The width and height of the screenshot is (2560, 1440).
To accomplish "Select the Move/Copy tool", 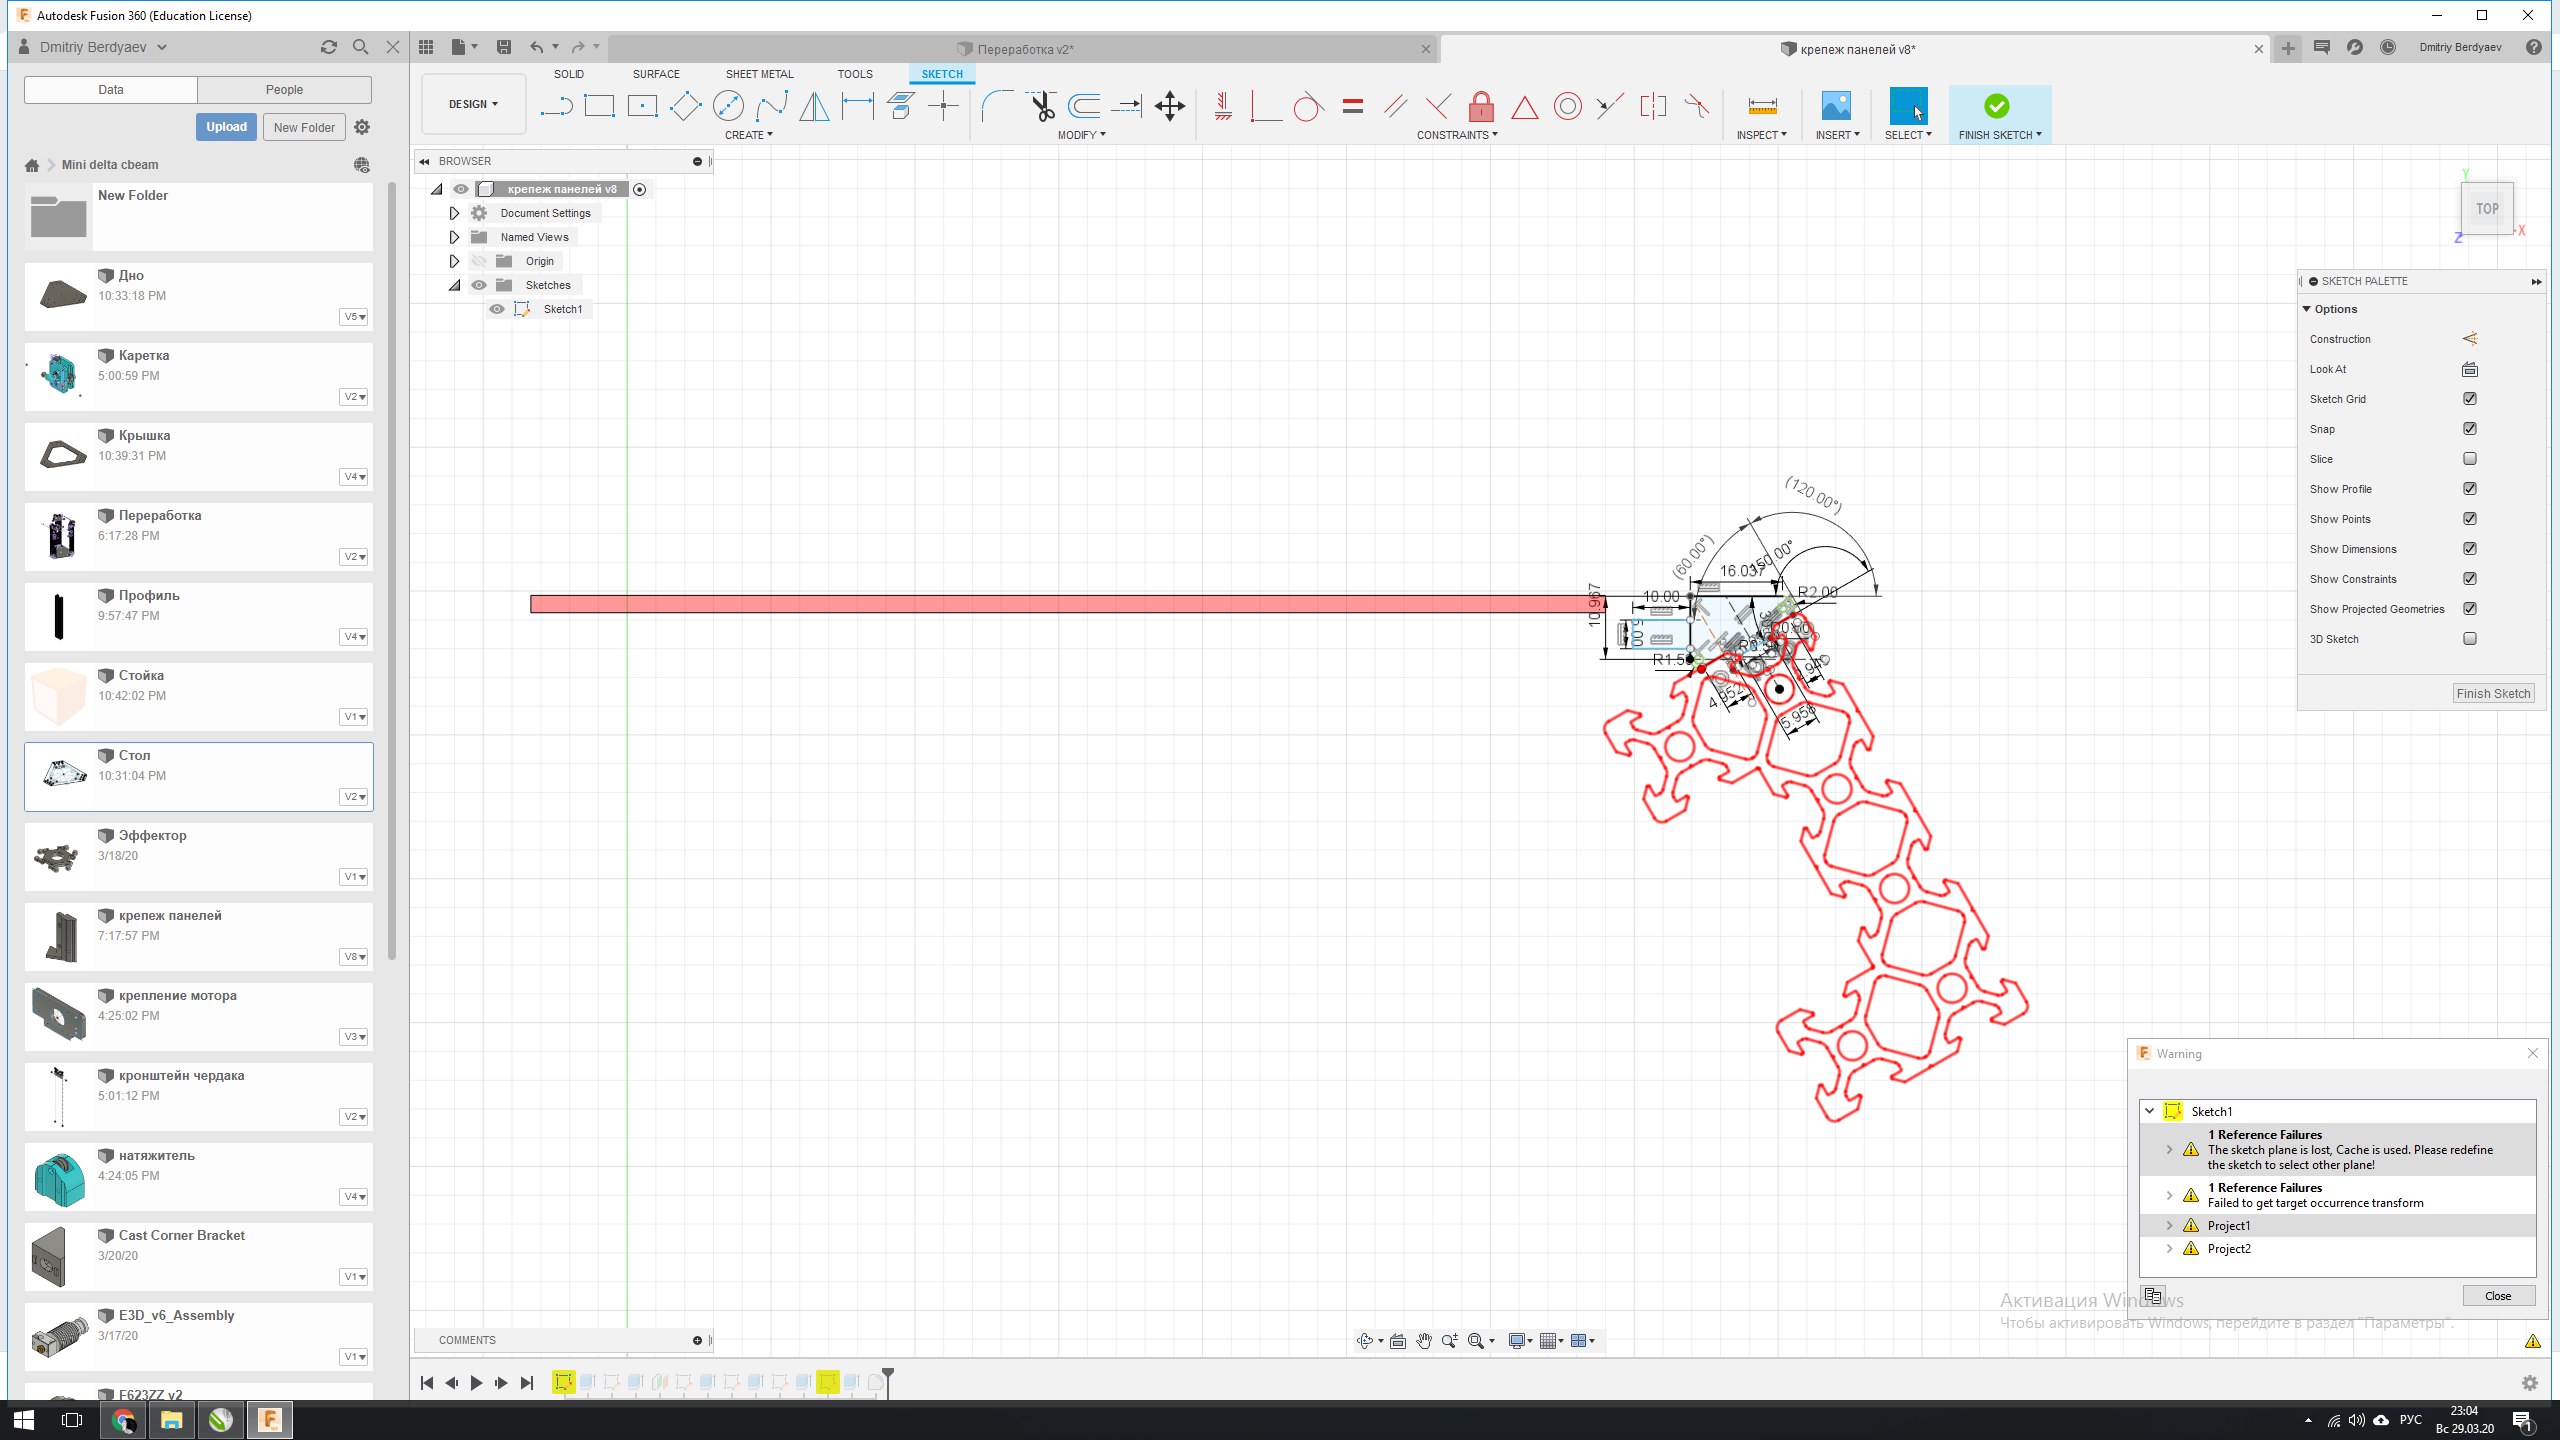I will coord(1169,106).
